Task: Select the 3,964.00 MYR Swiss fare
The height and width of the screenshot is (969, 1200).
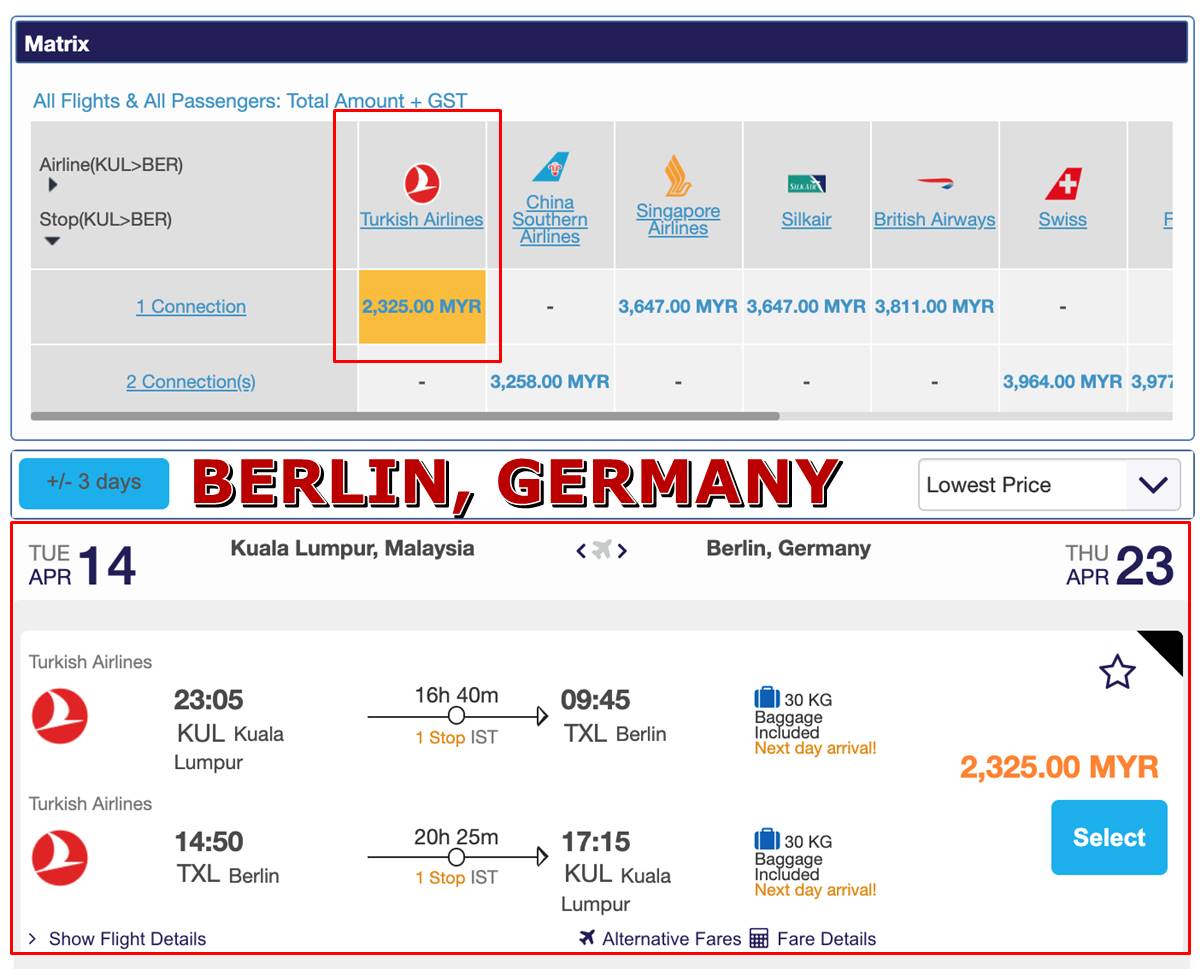Action: pyautogui.click(x=1063, y=382)
